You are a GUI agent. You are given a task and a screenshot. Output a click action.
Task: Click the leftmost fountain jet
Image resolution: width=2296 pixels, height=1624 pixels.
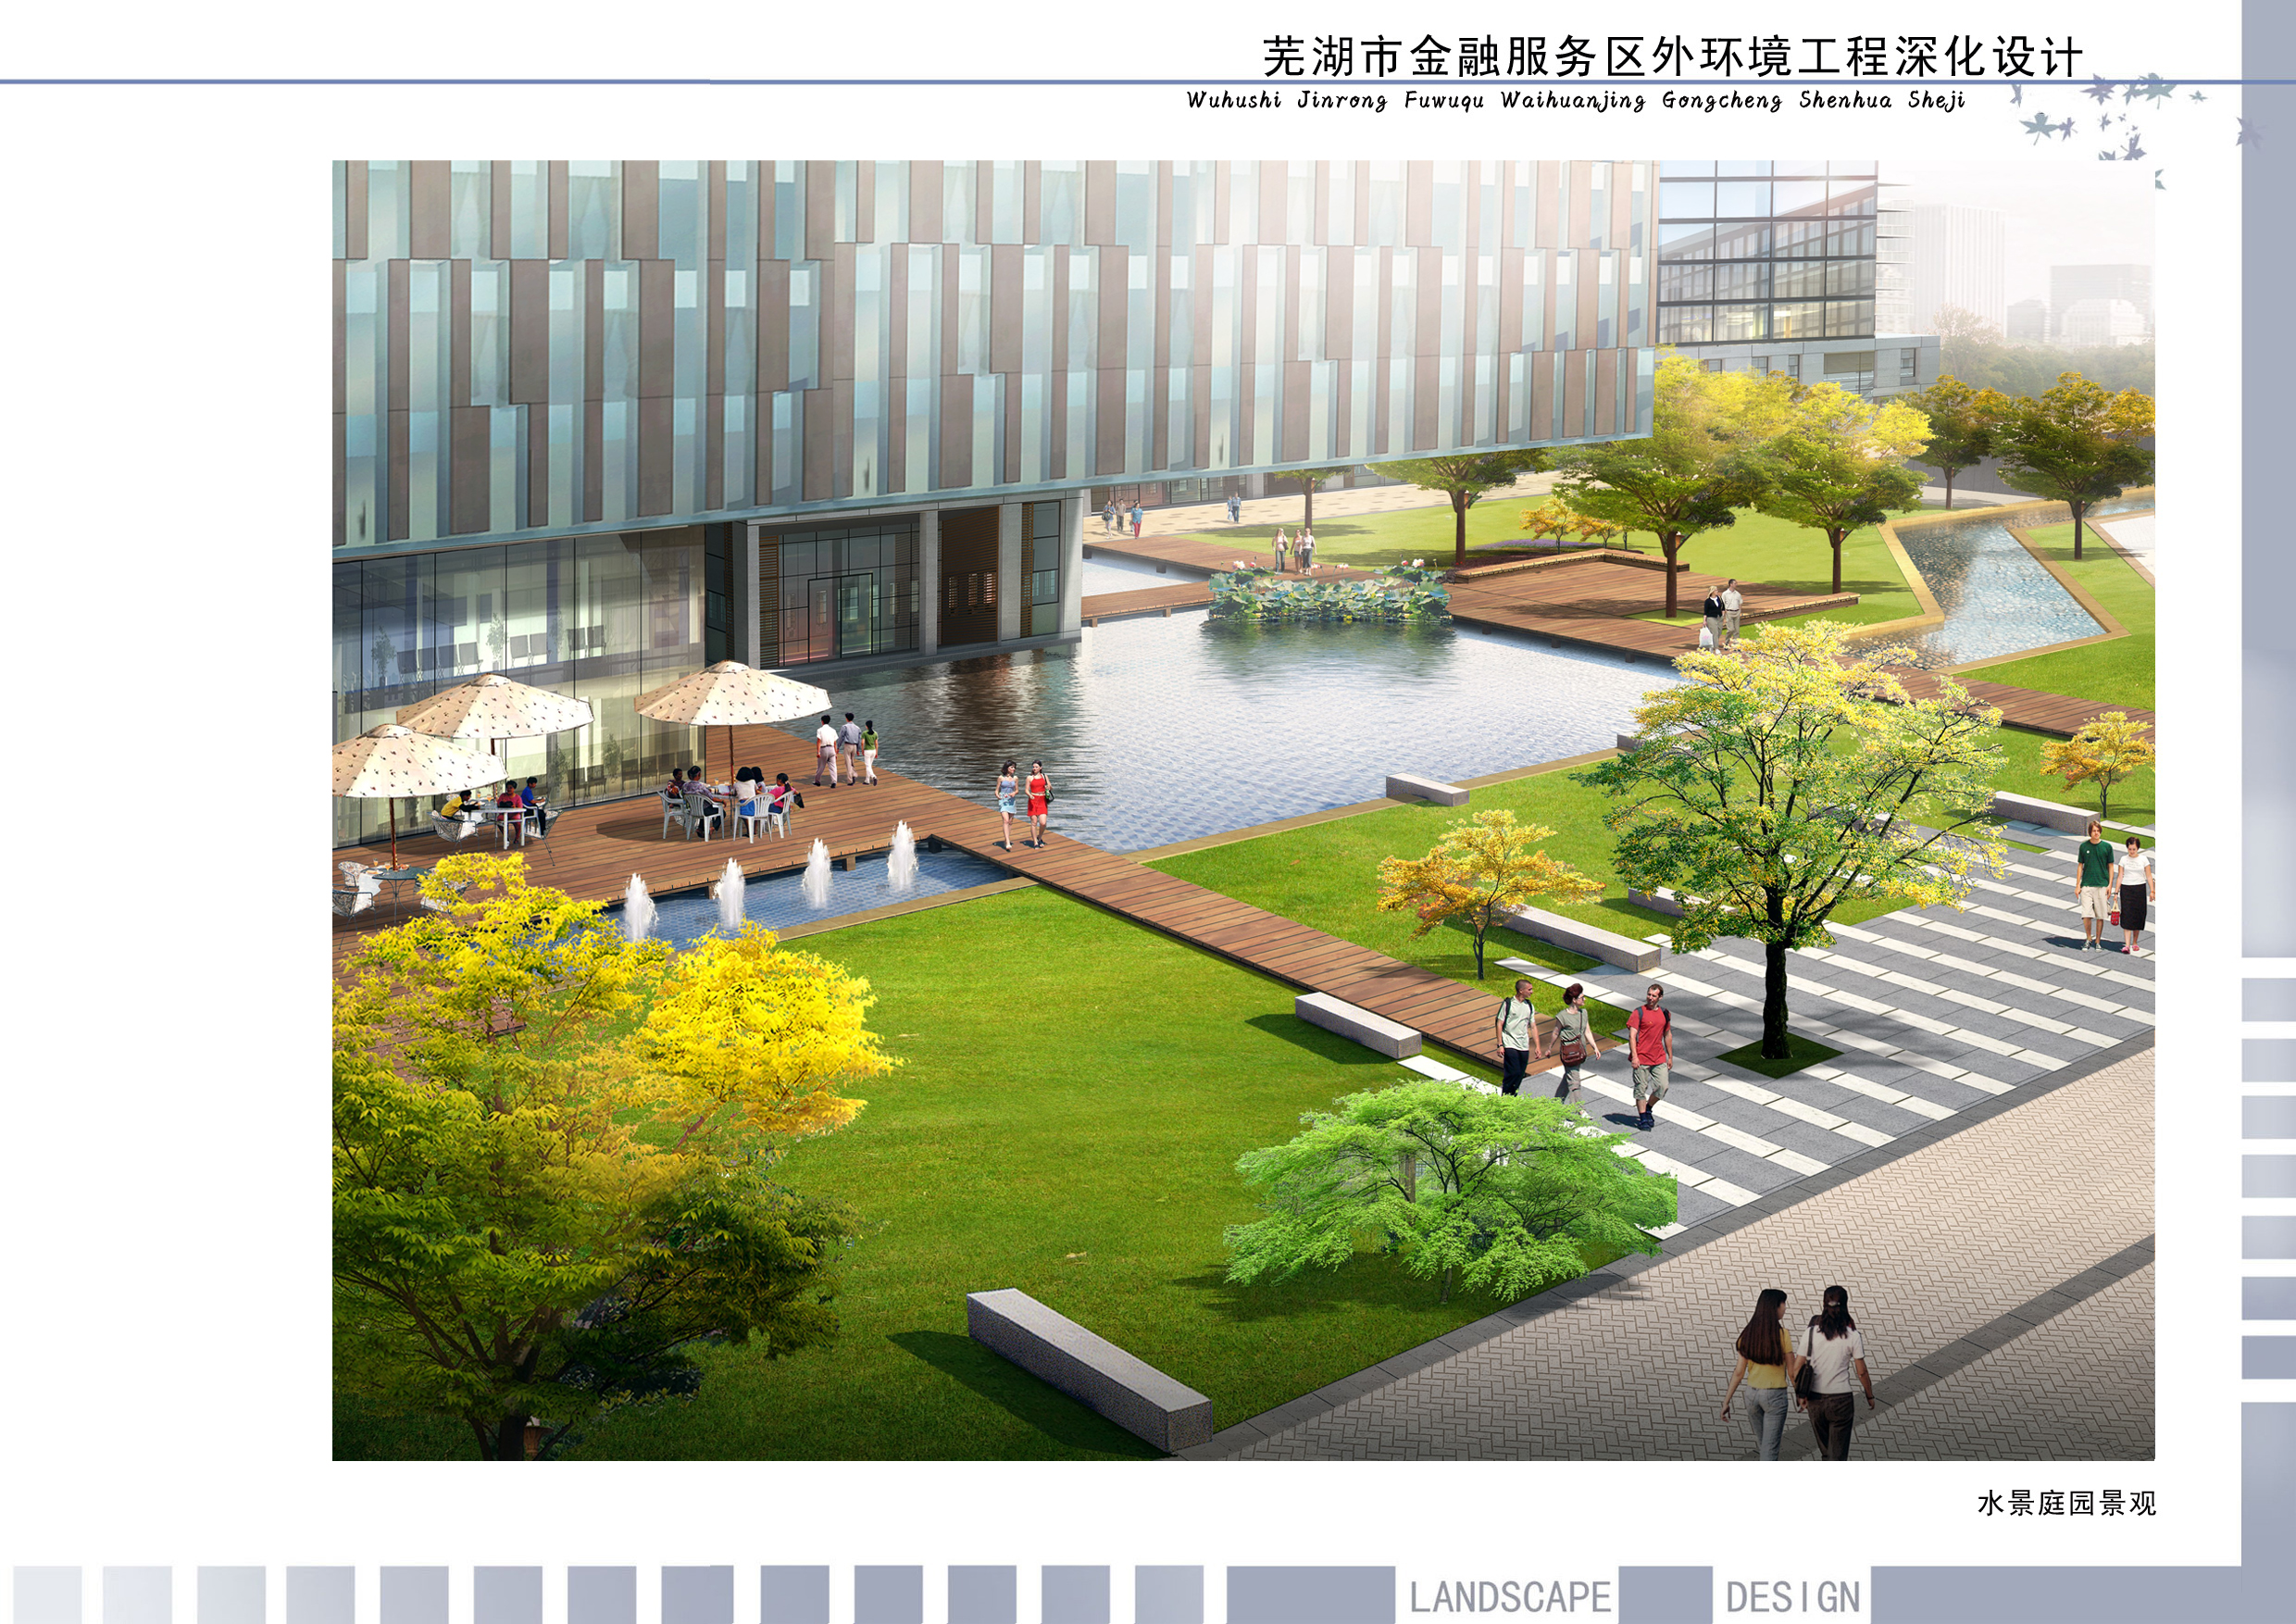[639, 908]
